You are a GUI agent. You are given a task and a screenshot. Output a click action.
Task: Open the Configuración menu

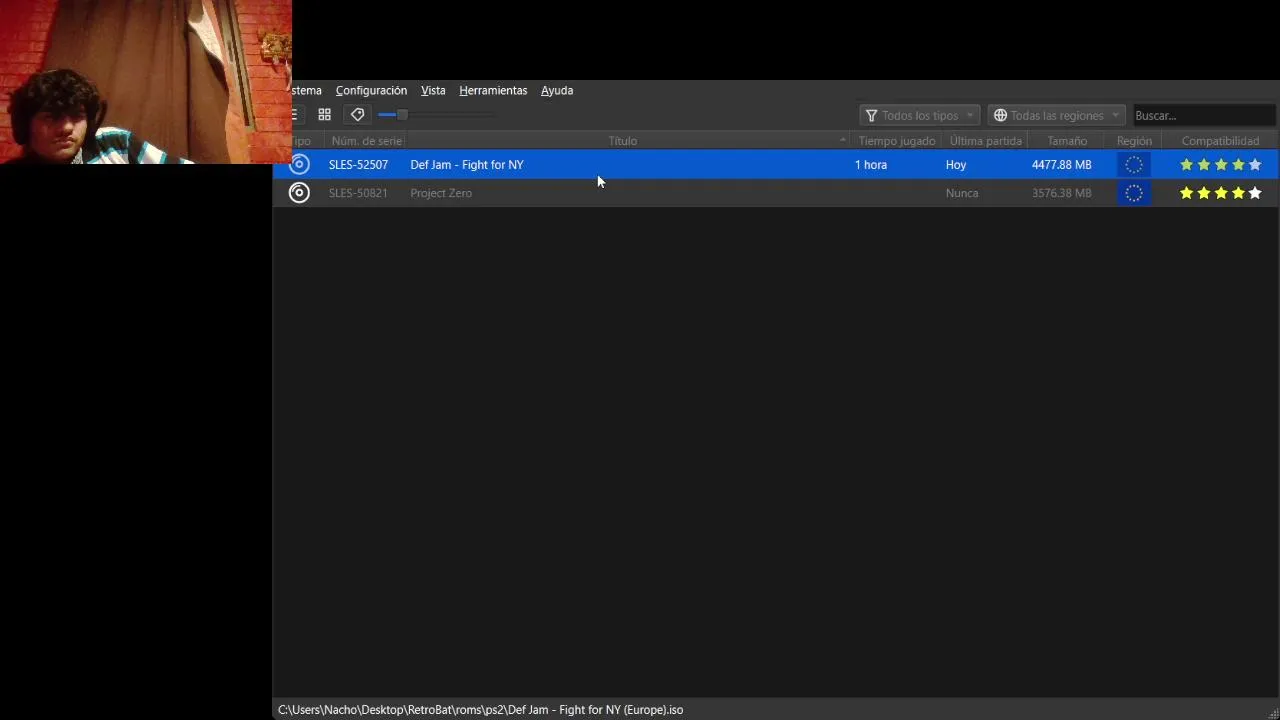(371, 90)
